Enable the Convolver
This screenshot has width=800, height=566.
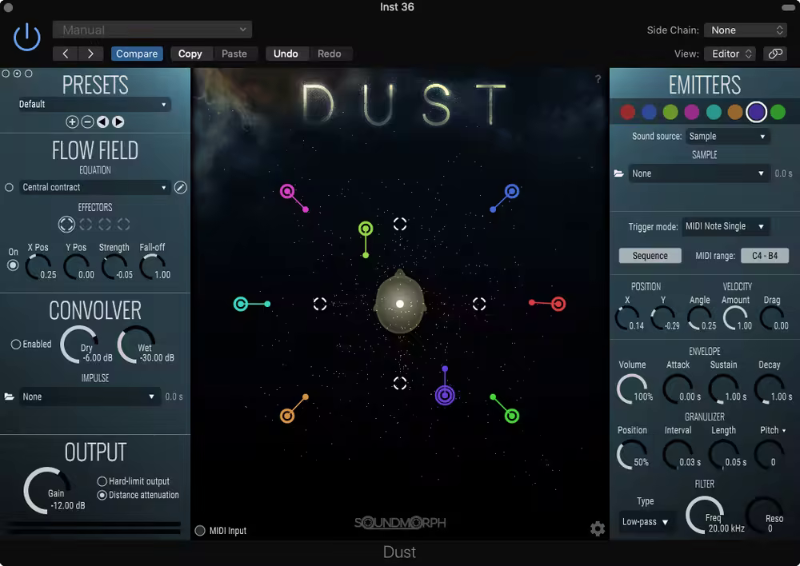coord(16,344)
